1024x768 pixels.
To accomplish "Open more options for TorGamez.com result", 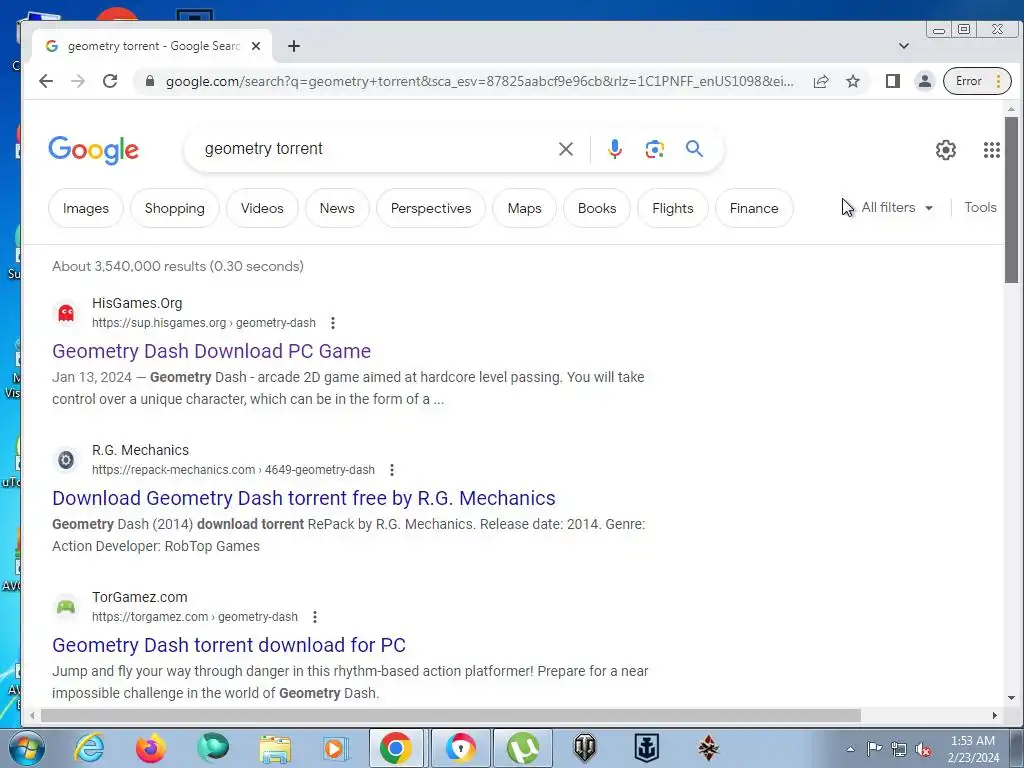I will click(x=315, y=617).
